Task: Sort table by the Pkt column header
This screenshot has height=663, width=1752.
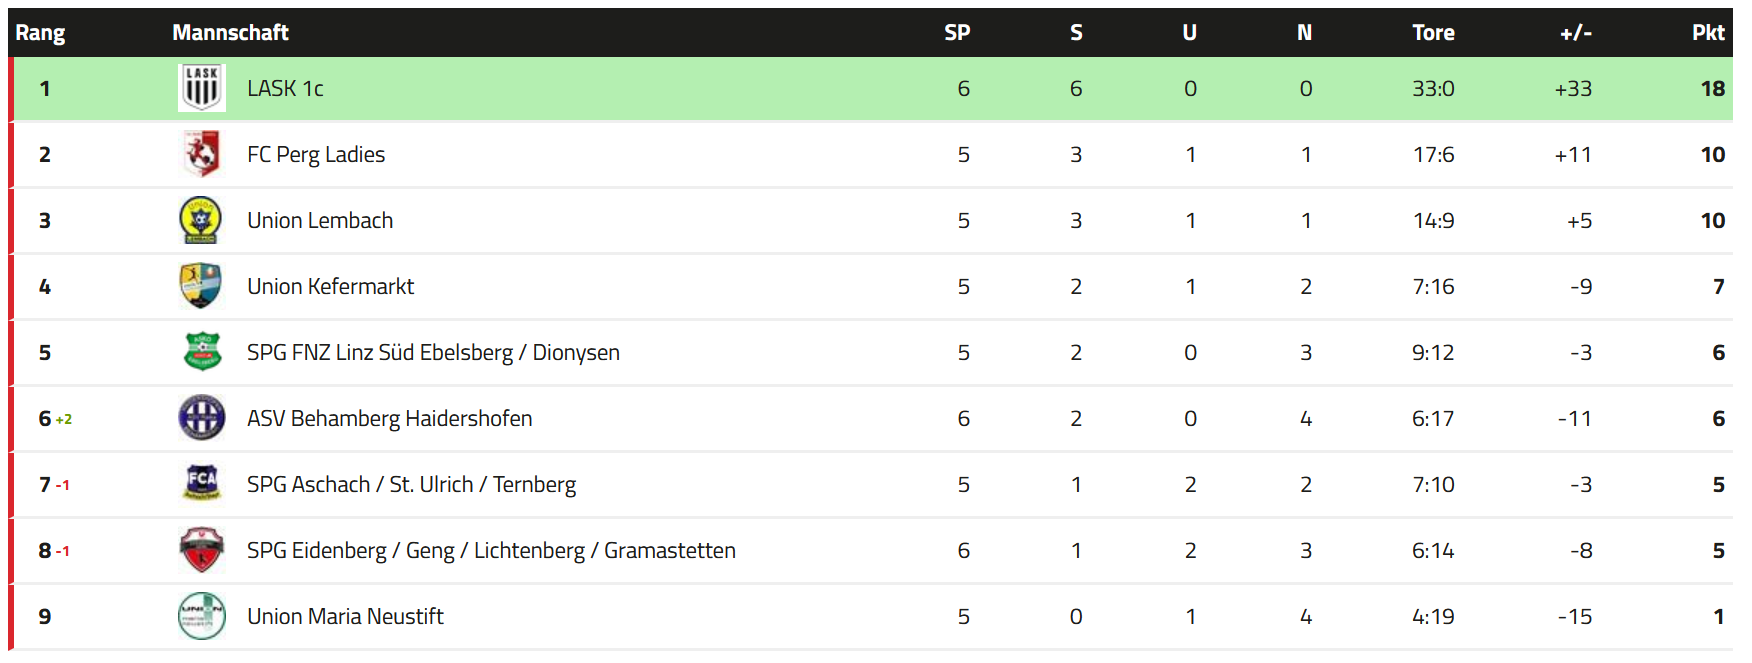Action: (x=1708, y=32)
